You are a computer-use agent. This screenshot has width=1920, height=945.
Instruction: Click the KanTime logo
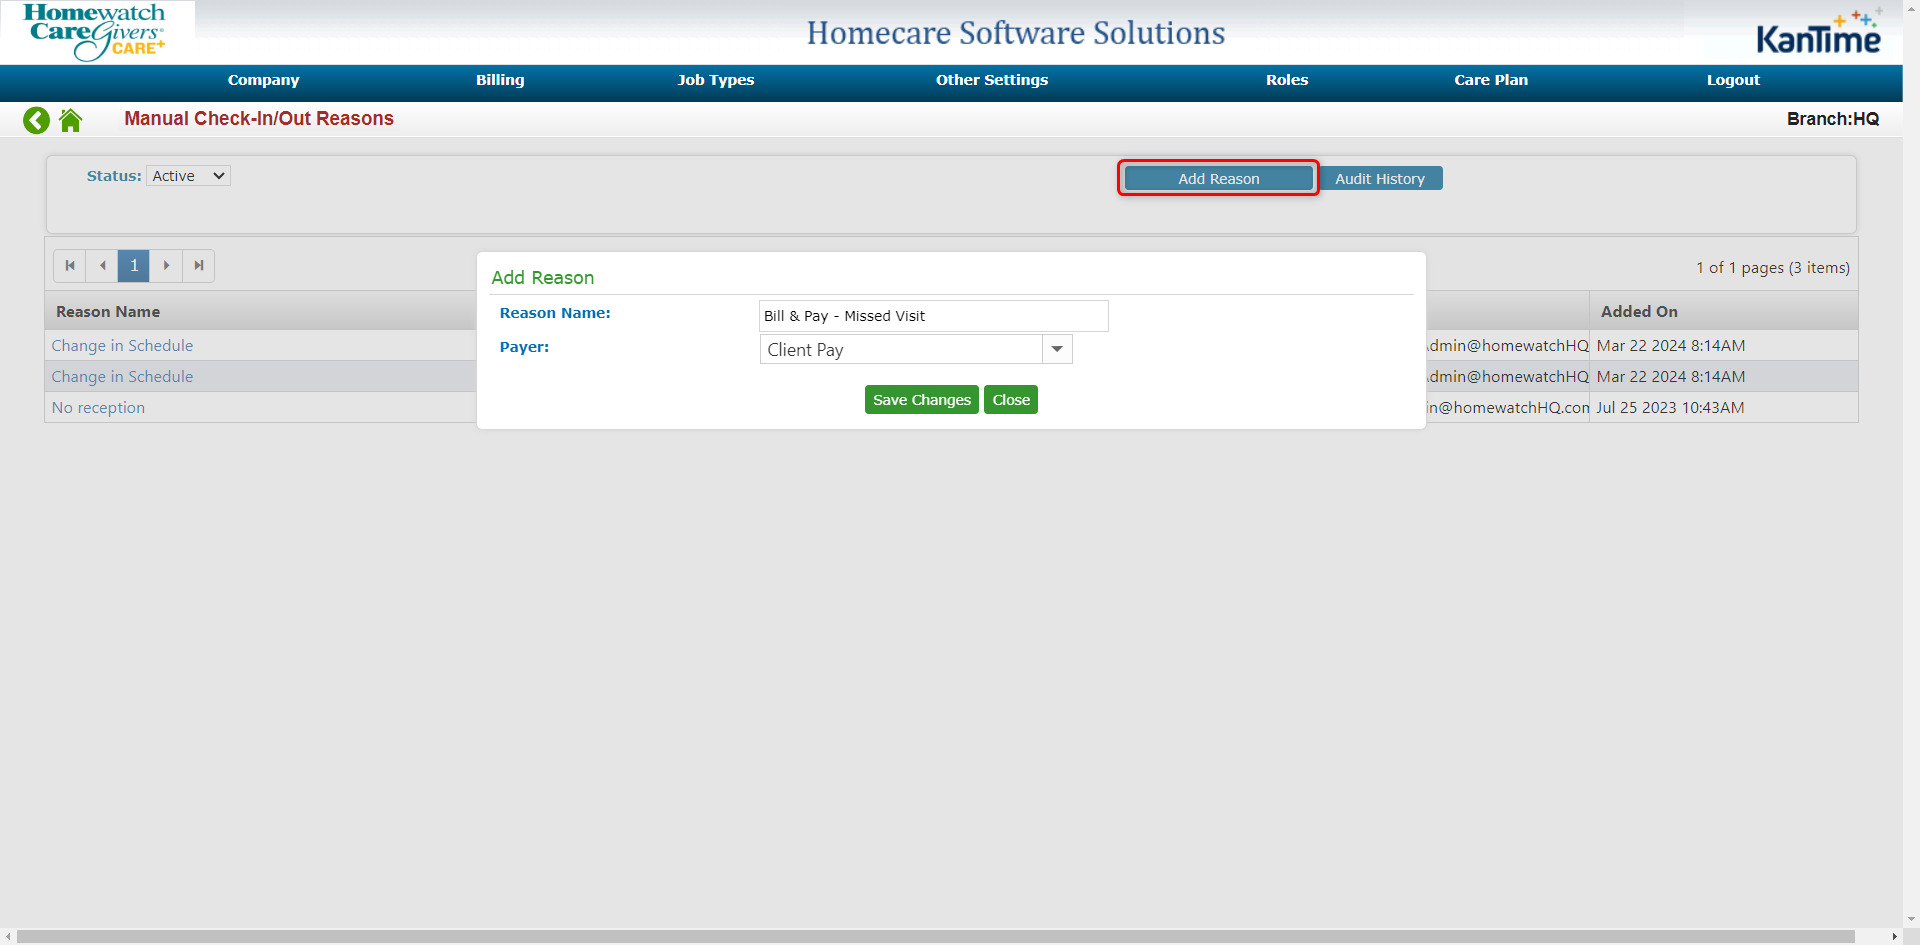[x=1818, y=35]
